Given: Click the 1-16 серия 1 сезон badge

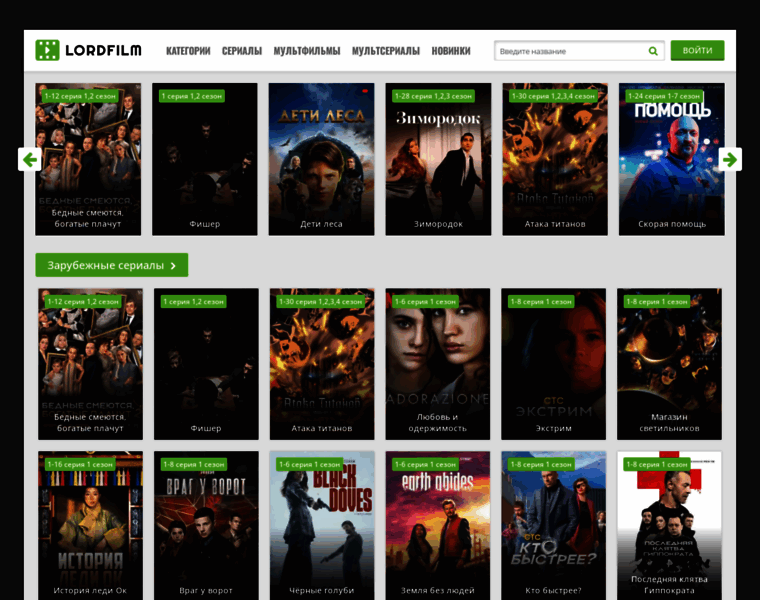Looking at the screenshot, I should [80, 464].
